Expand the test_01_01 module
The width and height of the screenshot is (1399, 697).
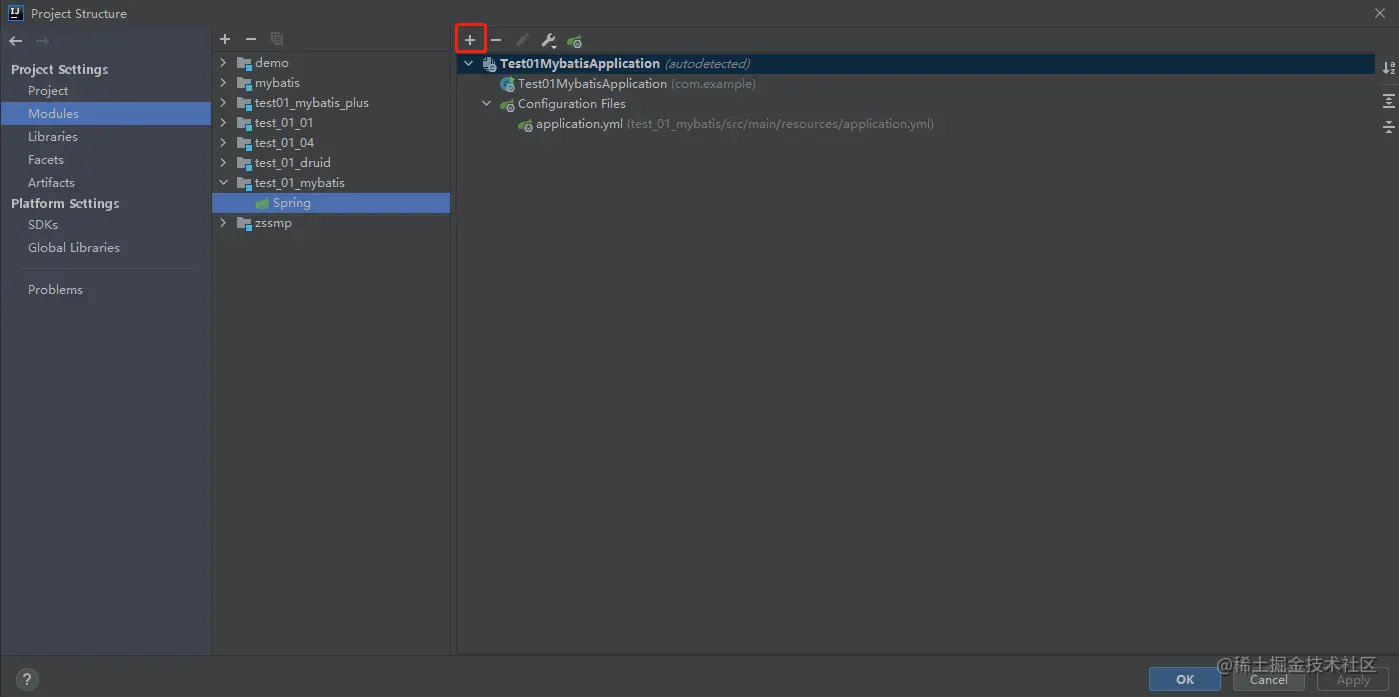(224, 123)
